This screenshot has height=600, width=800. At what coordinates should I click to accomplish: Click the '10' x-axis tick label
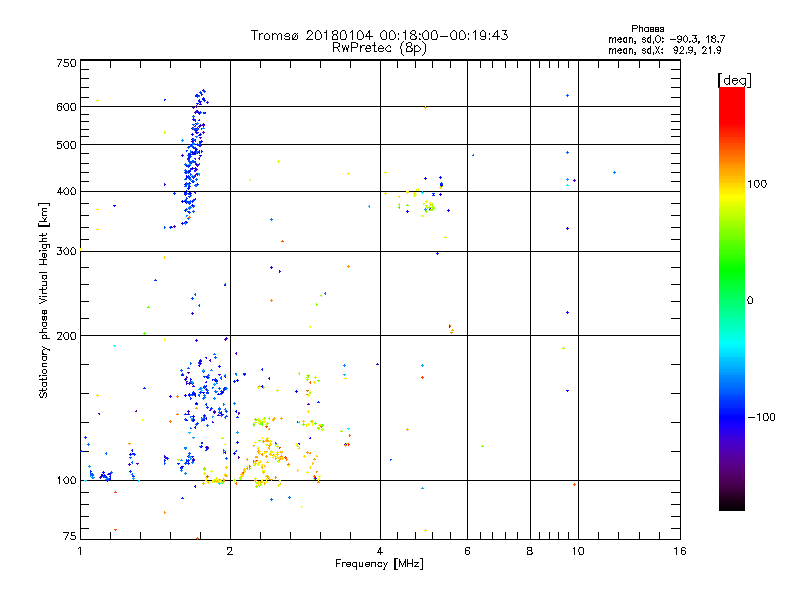tap(578, 551)
